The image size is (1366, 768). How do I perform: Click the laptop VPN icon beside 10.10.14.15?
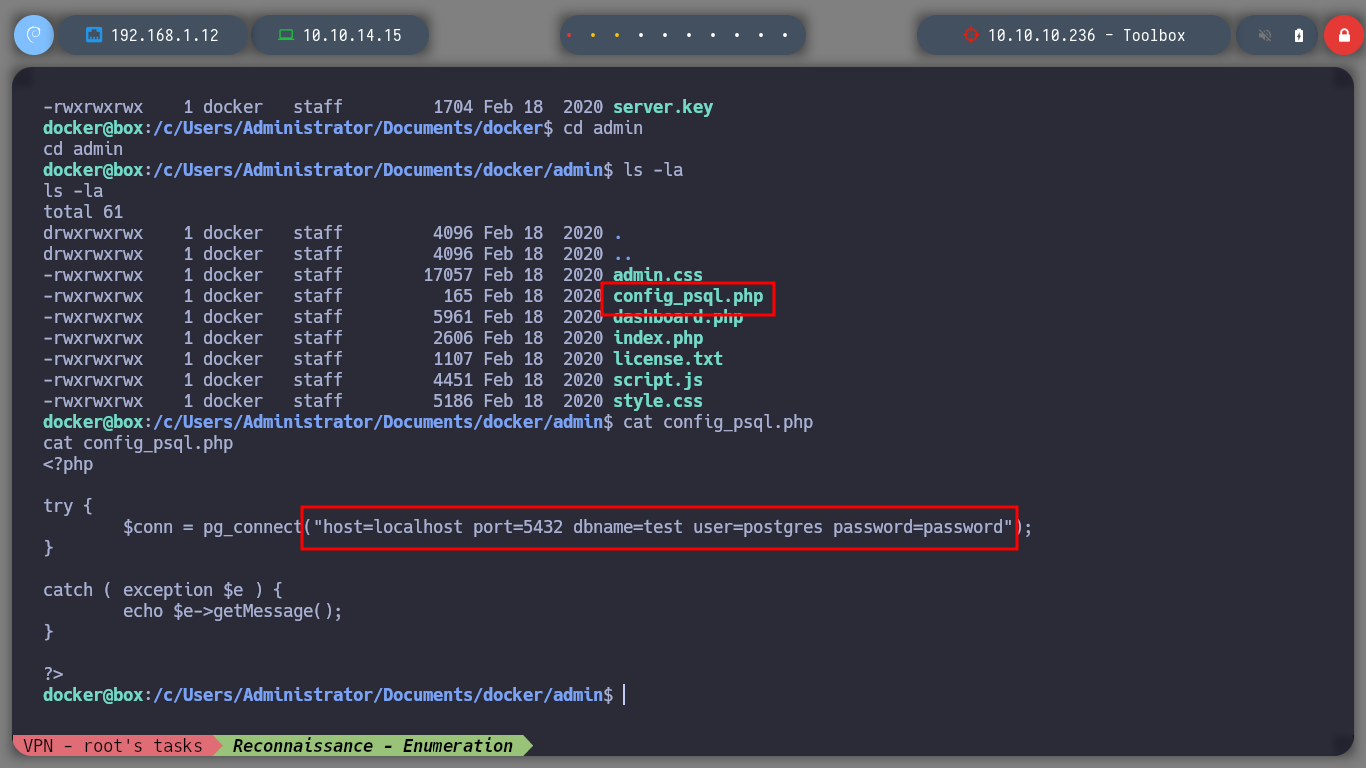coord(286,35)
